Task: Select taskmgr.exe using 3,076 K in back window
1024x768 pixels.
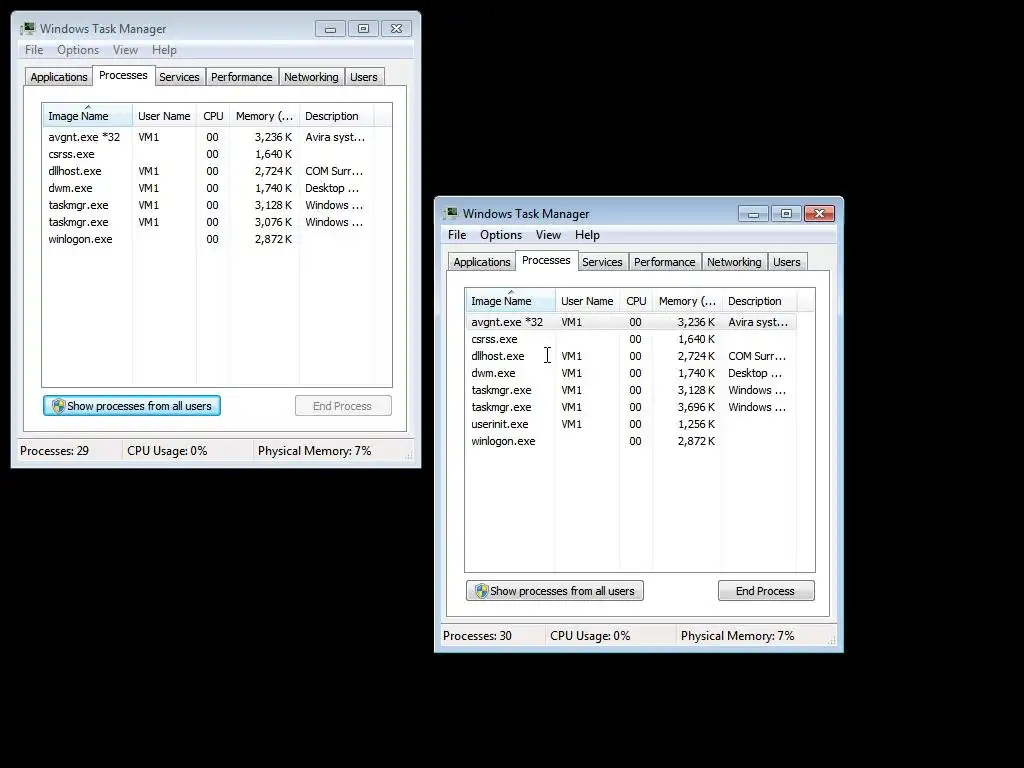Action: pos(208,222)
